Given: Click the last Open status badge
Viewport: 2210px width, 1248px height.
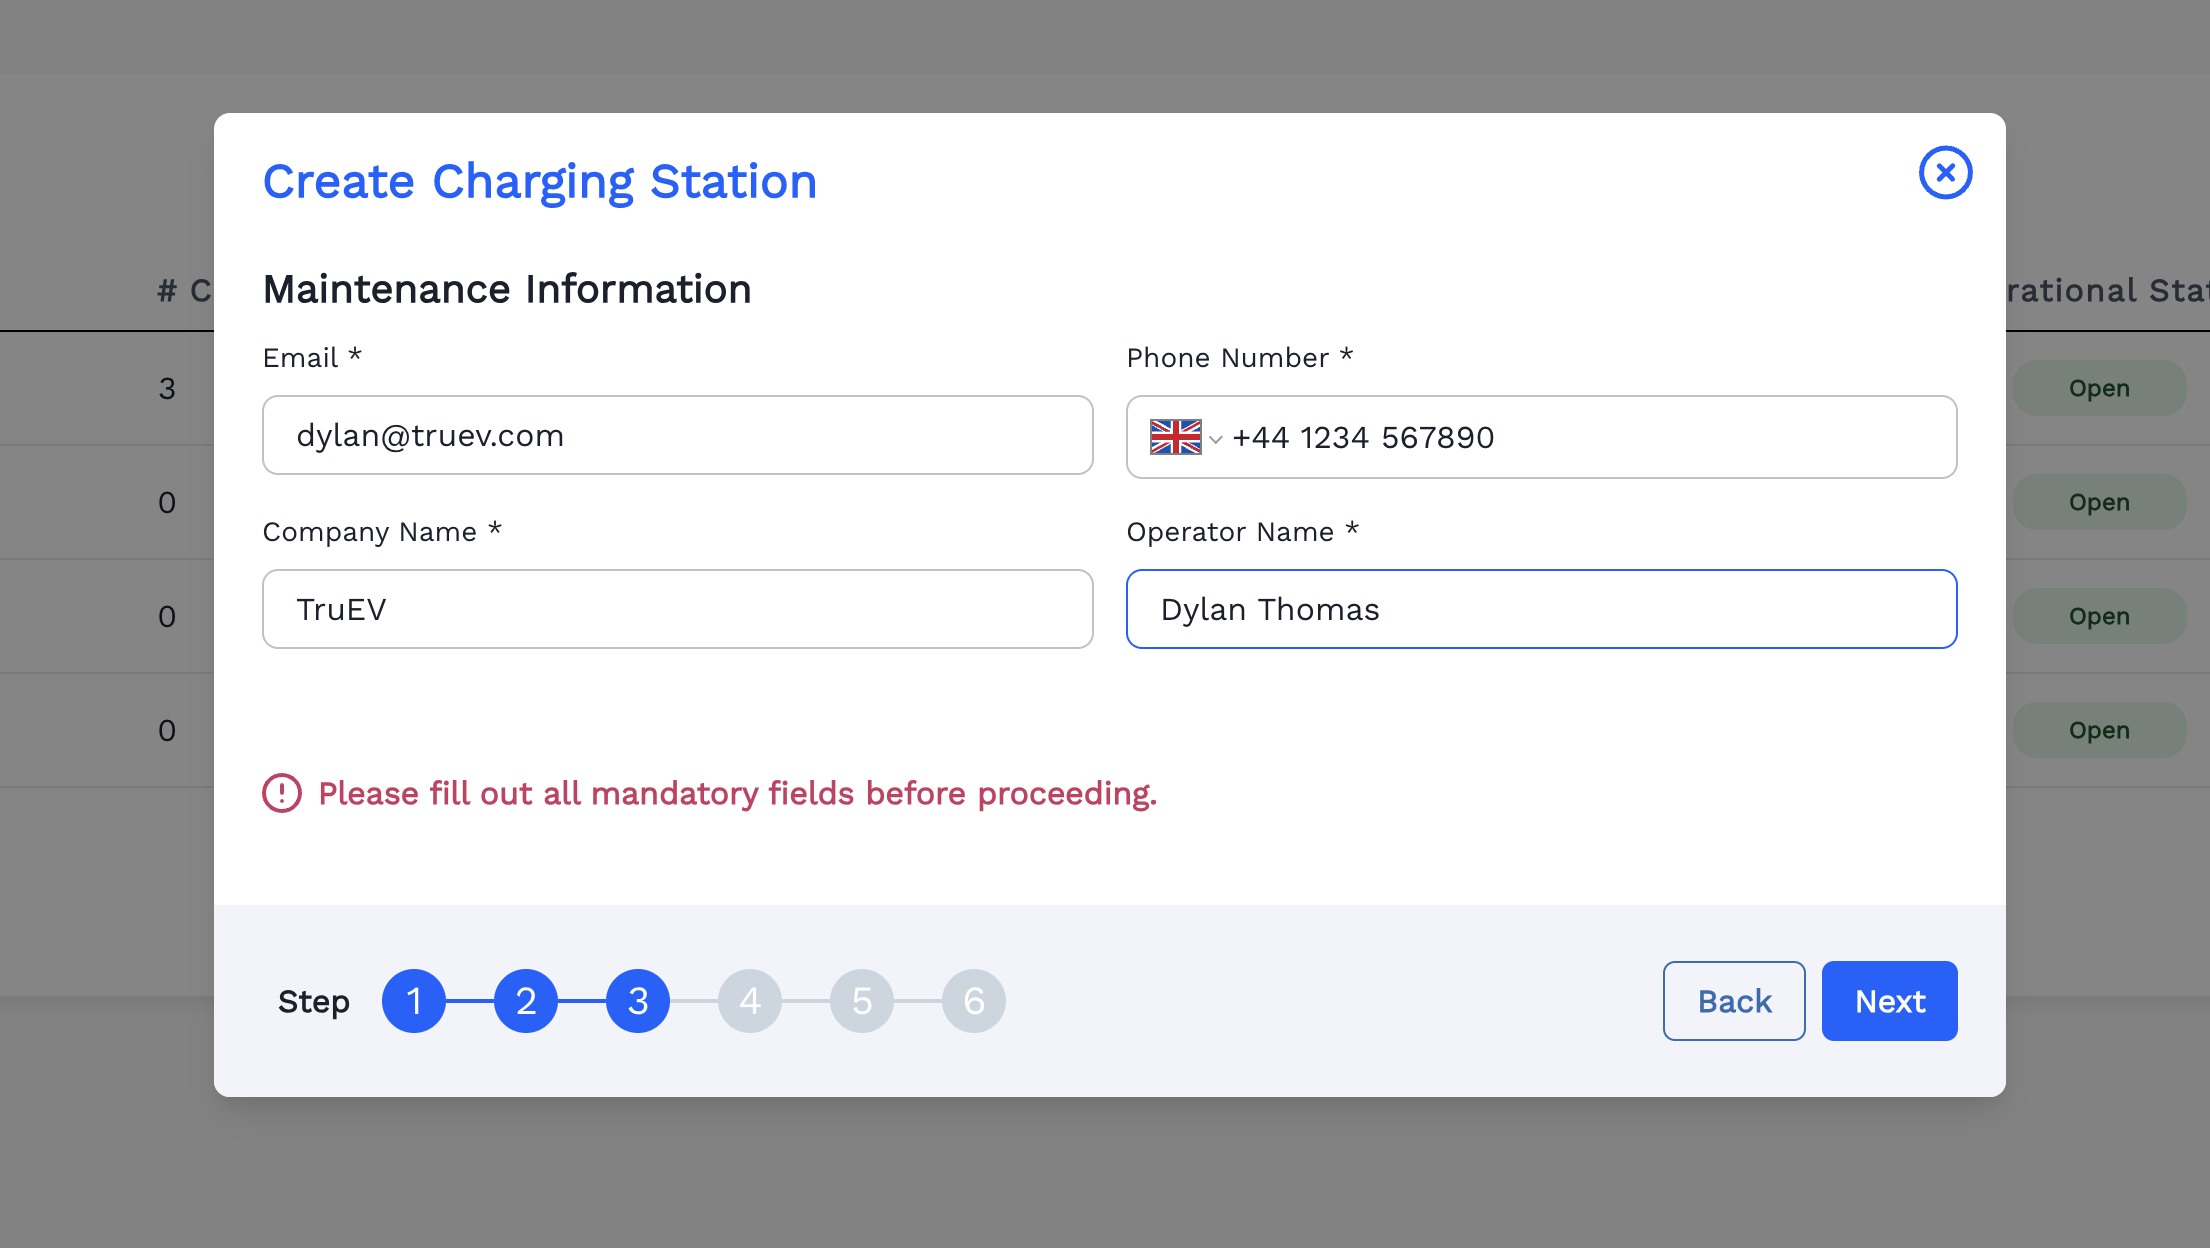Looking at the screenshot, I should pyautogui.click(x=2099, y=730).
